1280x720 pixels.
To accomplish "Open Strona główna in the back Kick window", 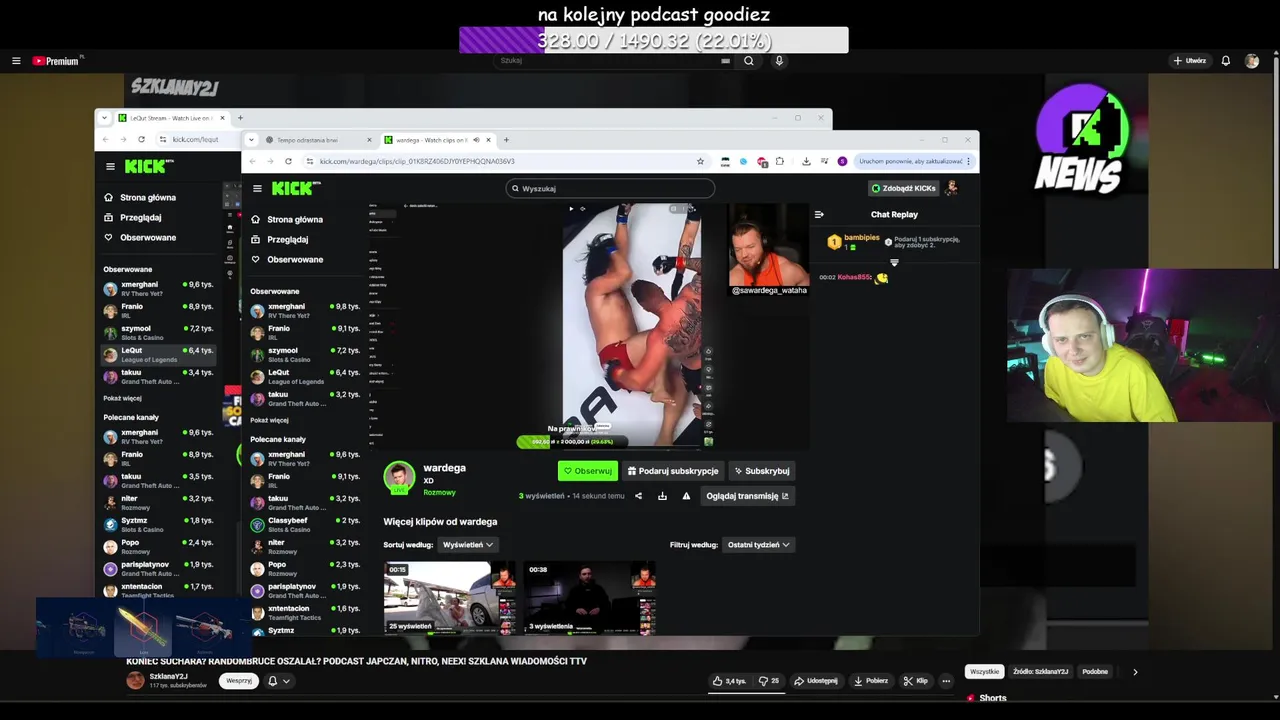I will click(x=140, y=197).
